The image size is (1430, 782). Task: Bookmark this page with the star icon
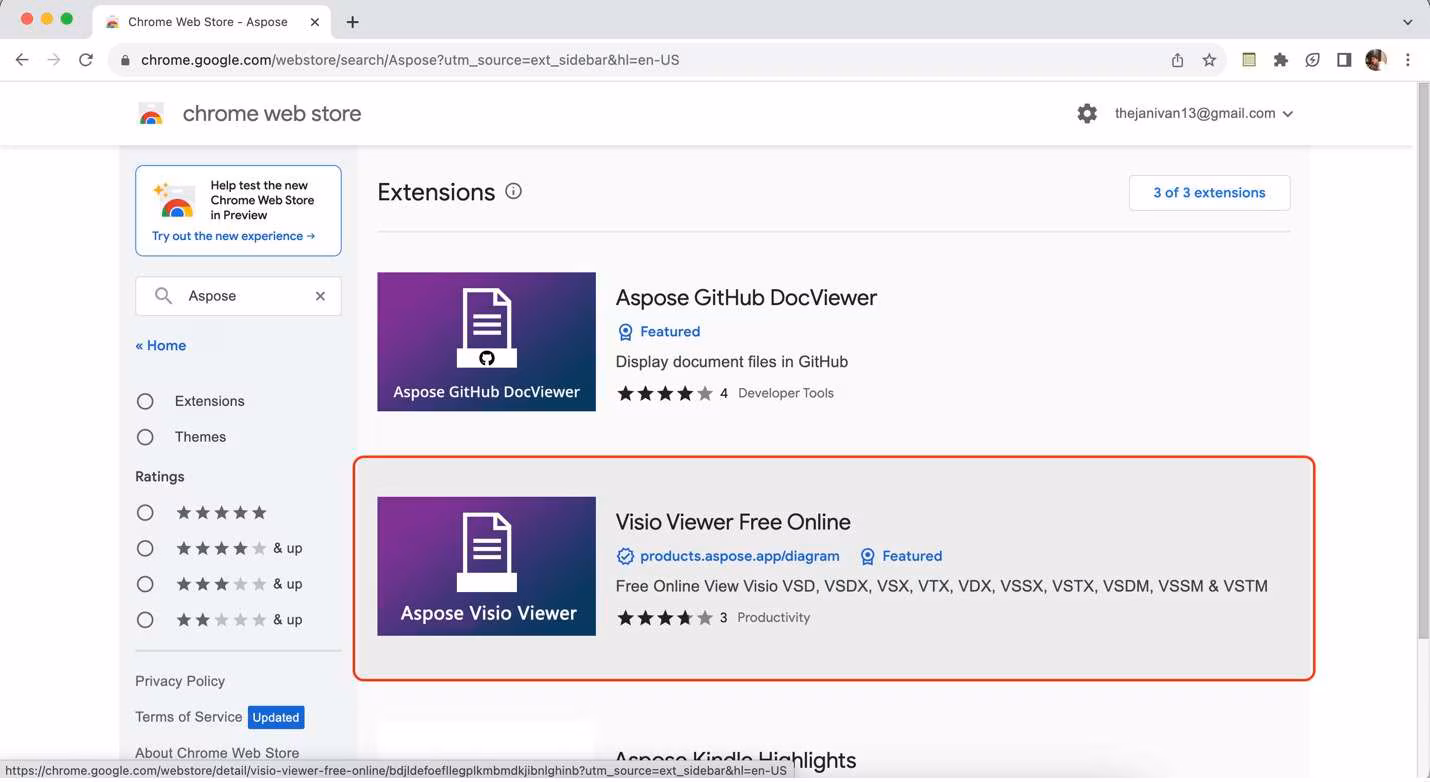coord(1209,60)
